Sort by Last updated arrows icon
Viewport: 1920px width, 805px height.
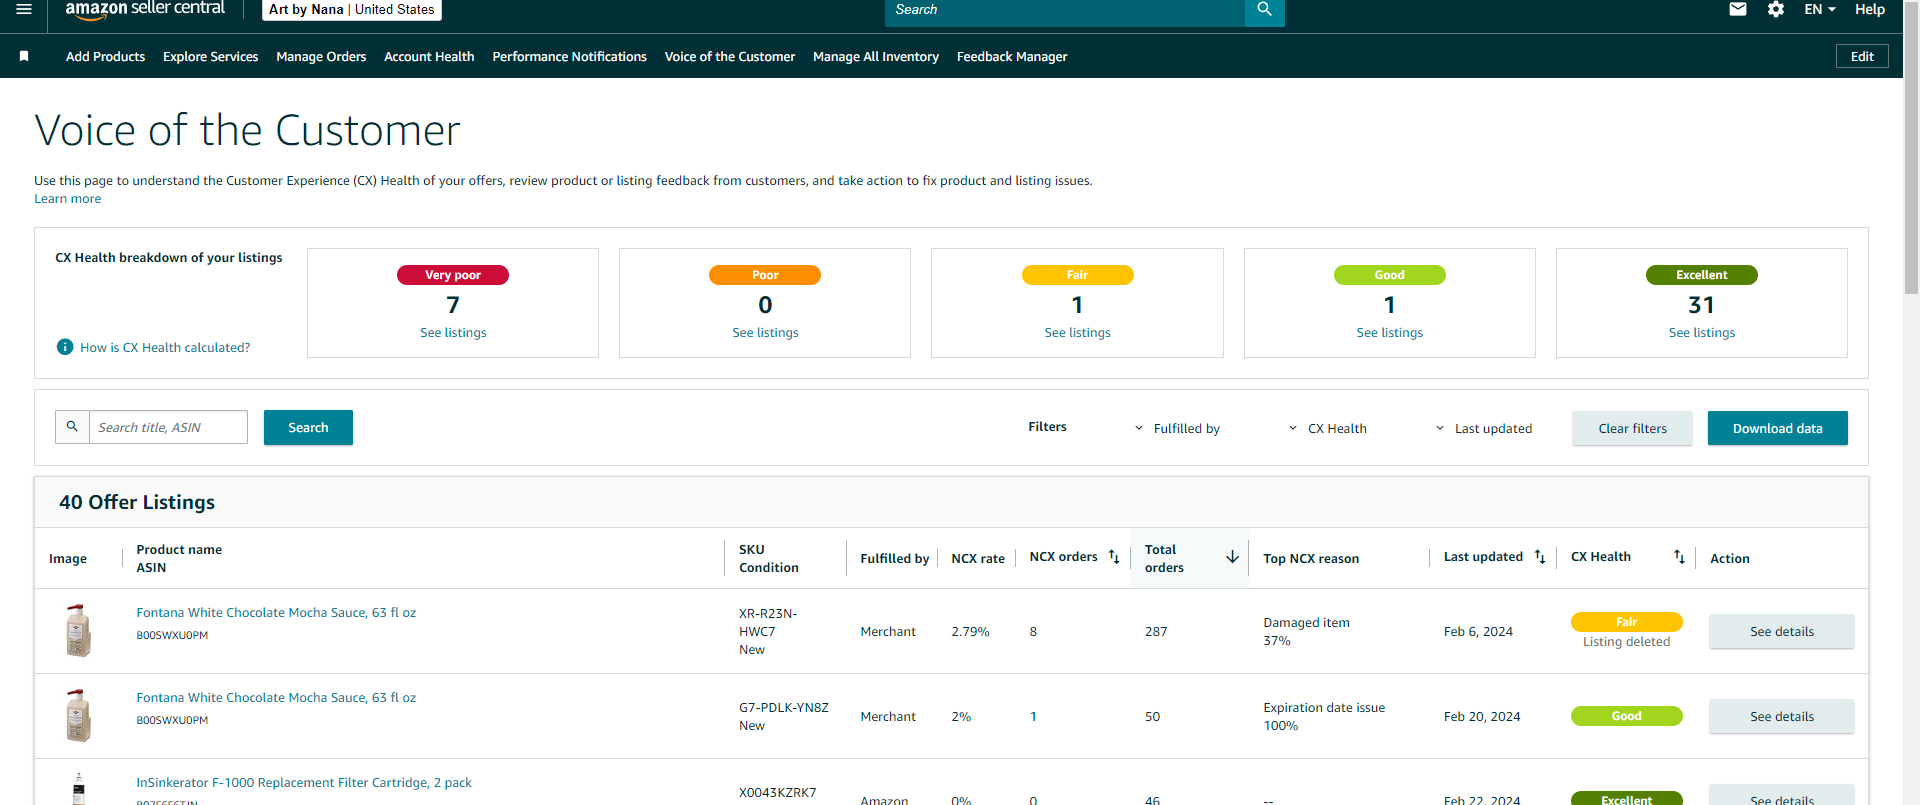(1540, 557)
